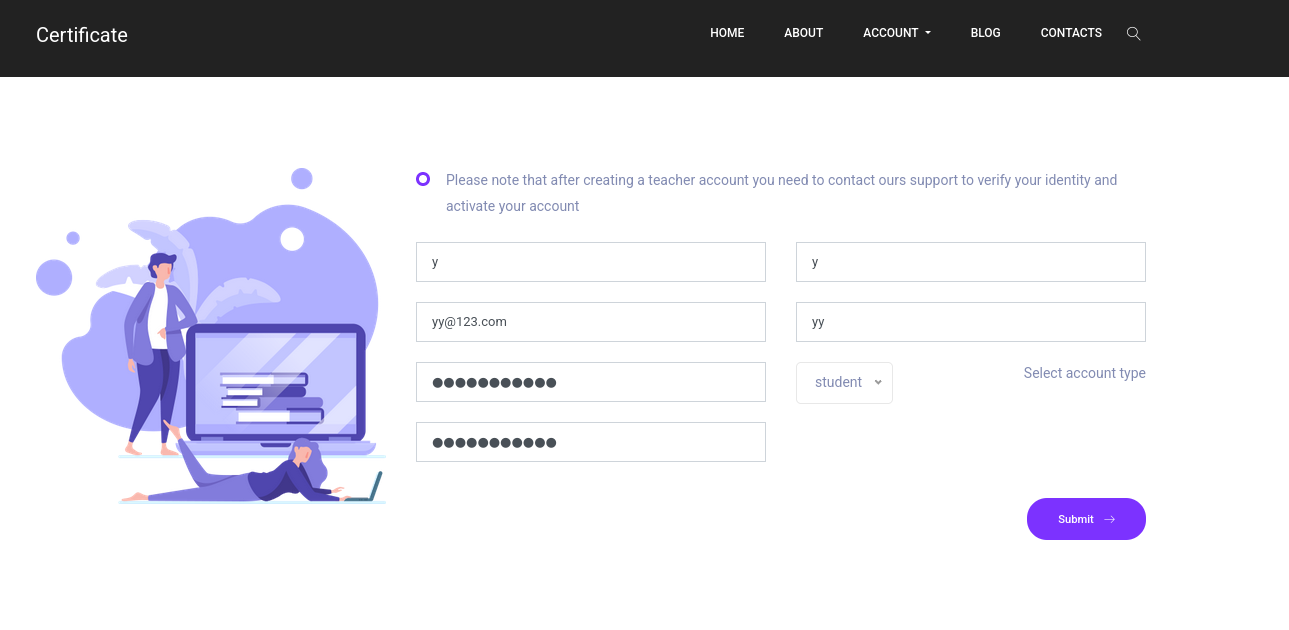
Task: Focus the email field containing yy@123.com
Action: point(590,322)
